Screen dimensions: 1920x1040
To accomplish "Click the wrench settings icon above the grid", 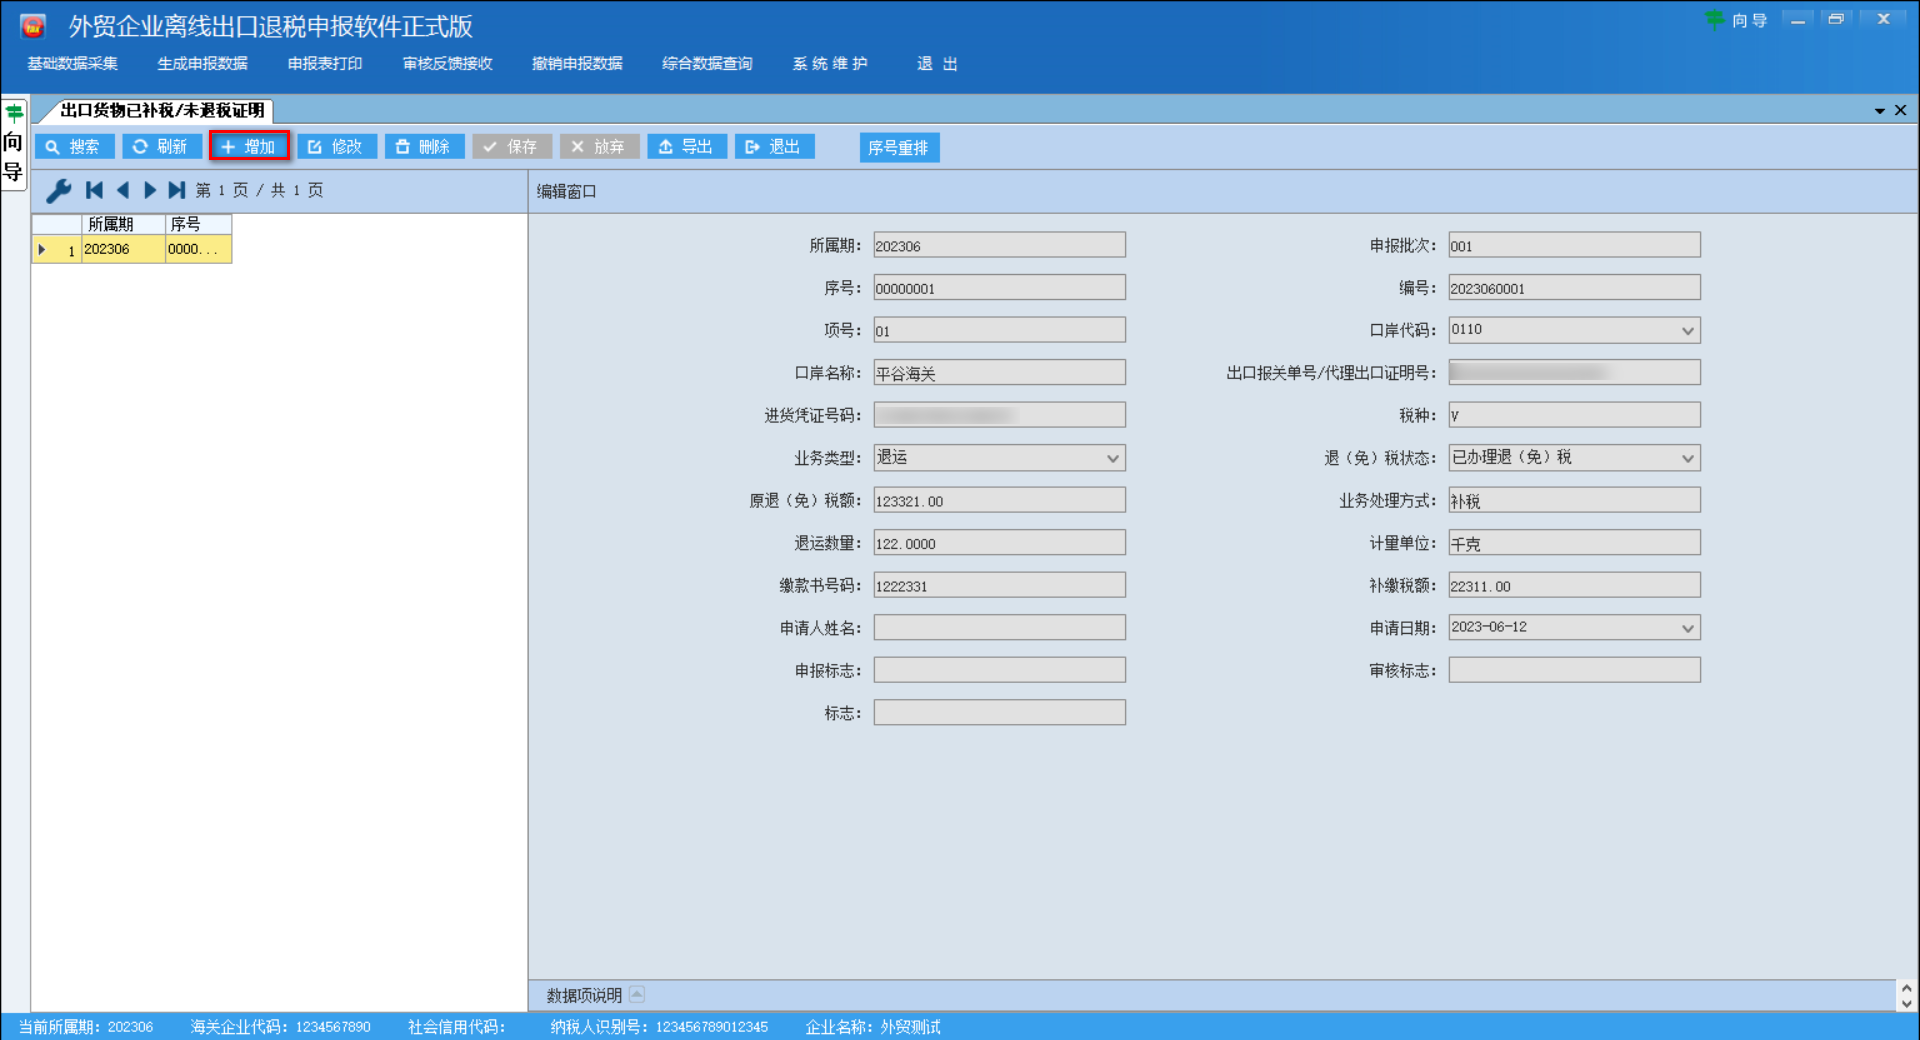I will [x=58, y=190].
